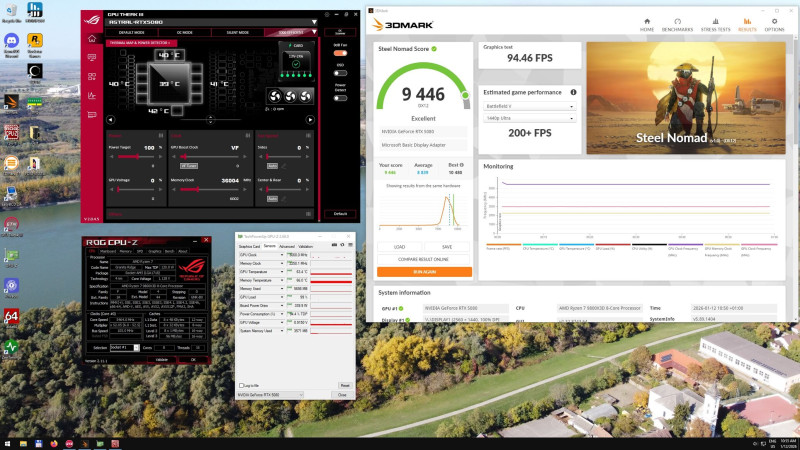
Task: Go to Home in 3DMark
Action: 647,25
